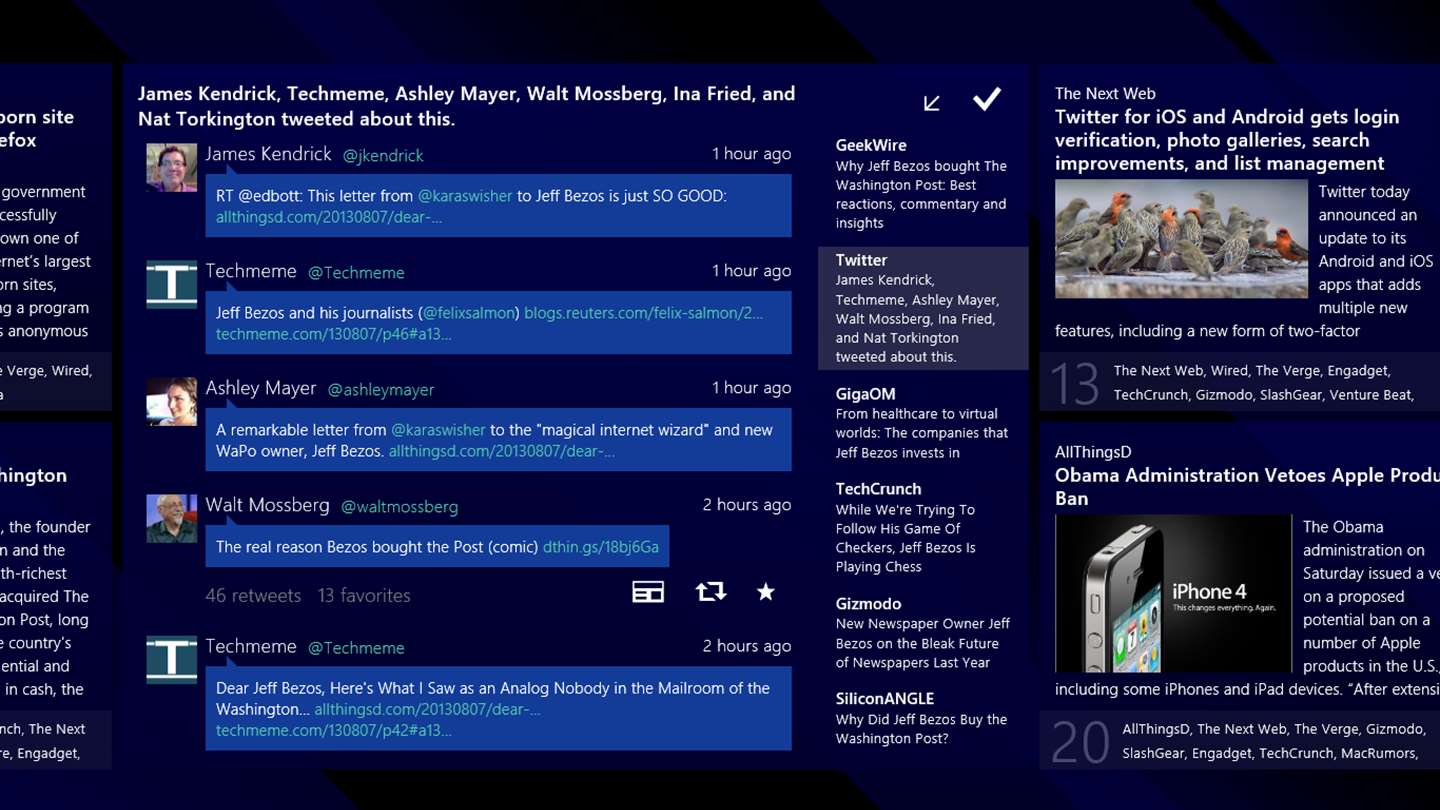
Task: Open techmeme.com/130807/p46#a13 link
Action: tap(333, 335)
